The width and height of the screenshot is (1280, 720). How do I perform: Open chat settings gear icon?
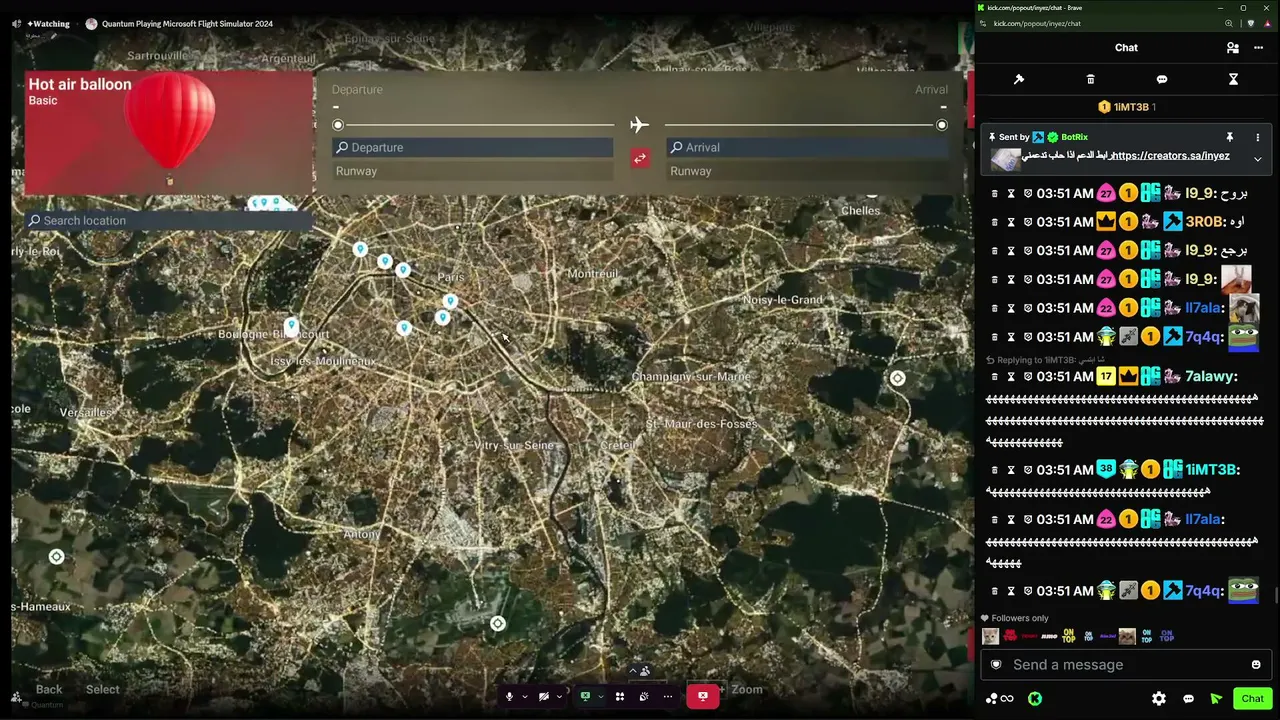point(1159,699)
